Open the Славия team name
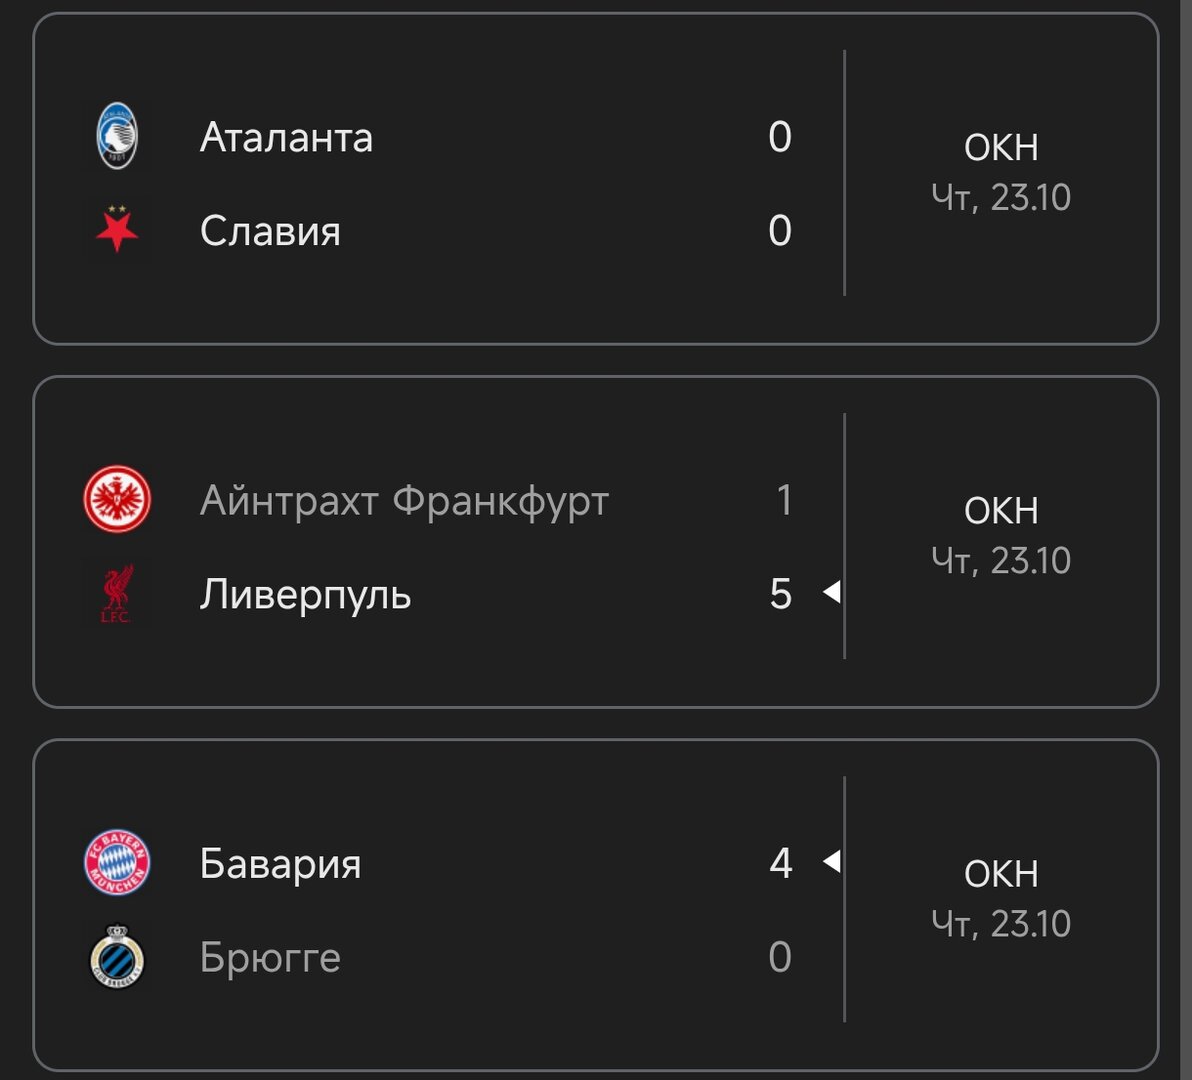 pyautogui.click(x=270, y=231)
